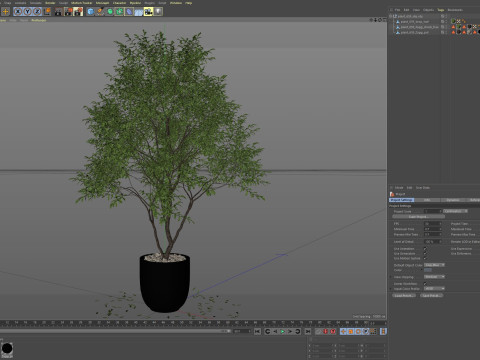Add a Cube primitive object
Screen dimensions: 480x360
[90, 12]
